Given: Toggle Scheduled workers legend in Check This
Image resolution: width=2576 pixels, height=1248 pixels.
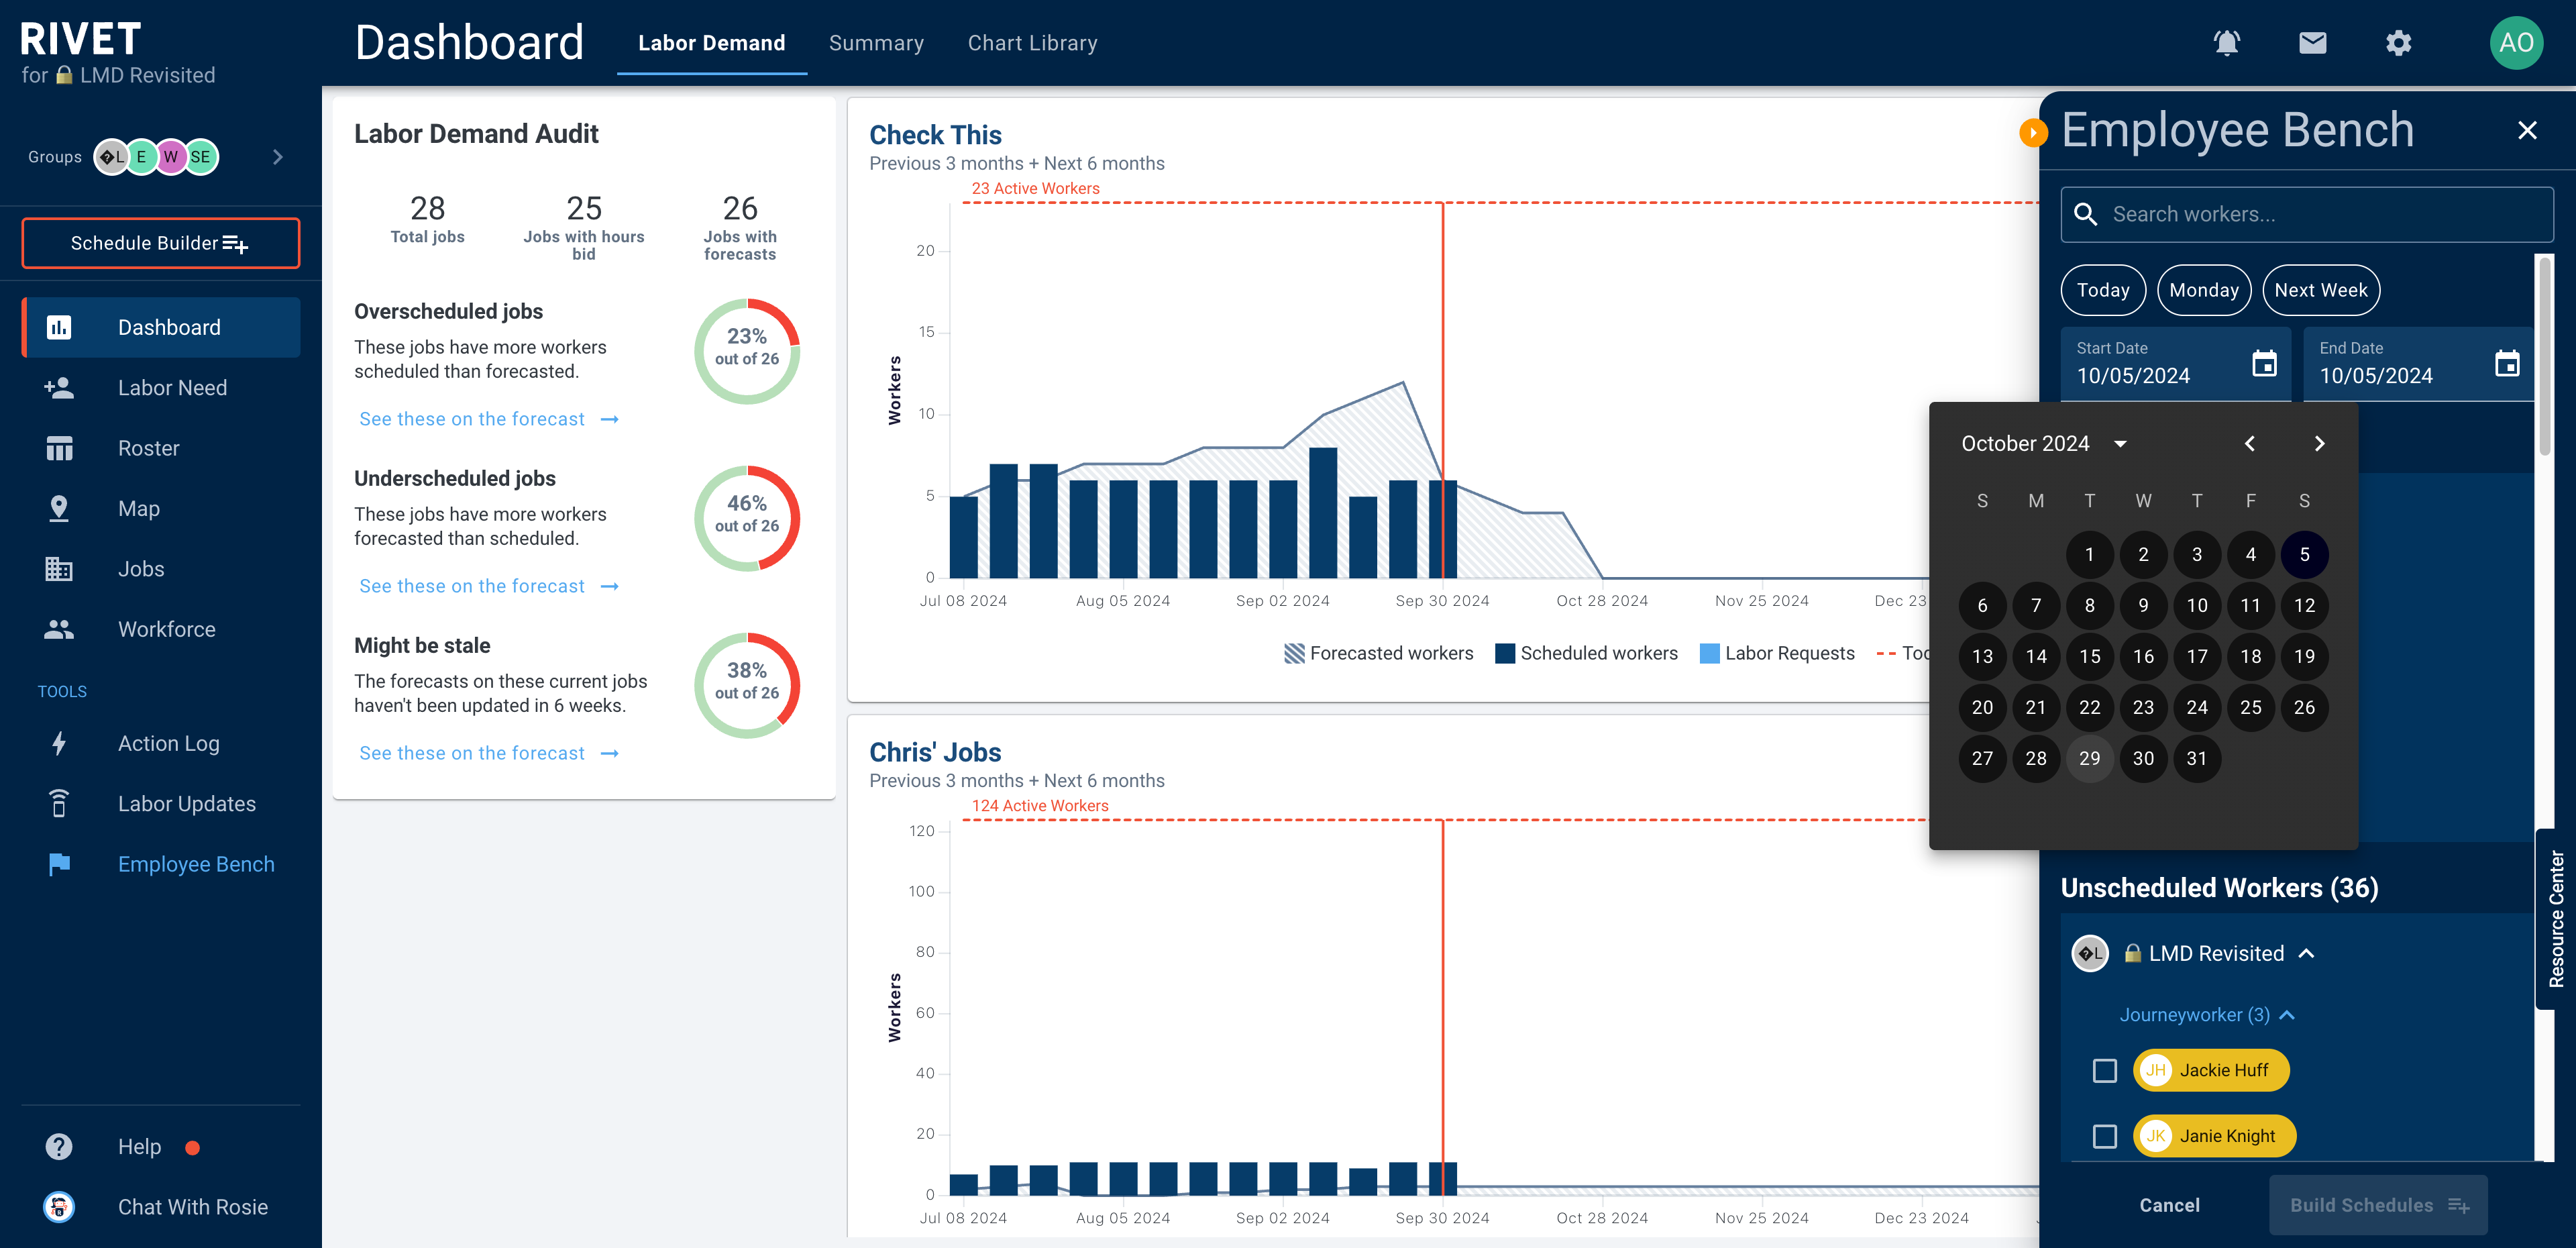Looking at the screenshot, I should pos(1586,653).
